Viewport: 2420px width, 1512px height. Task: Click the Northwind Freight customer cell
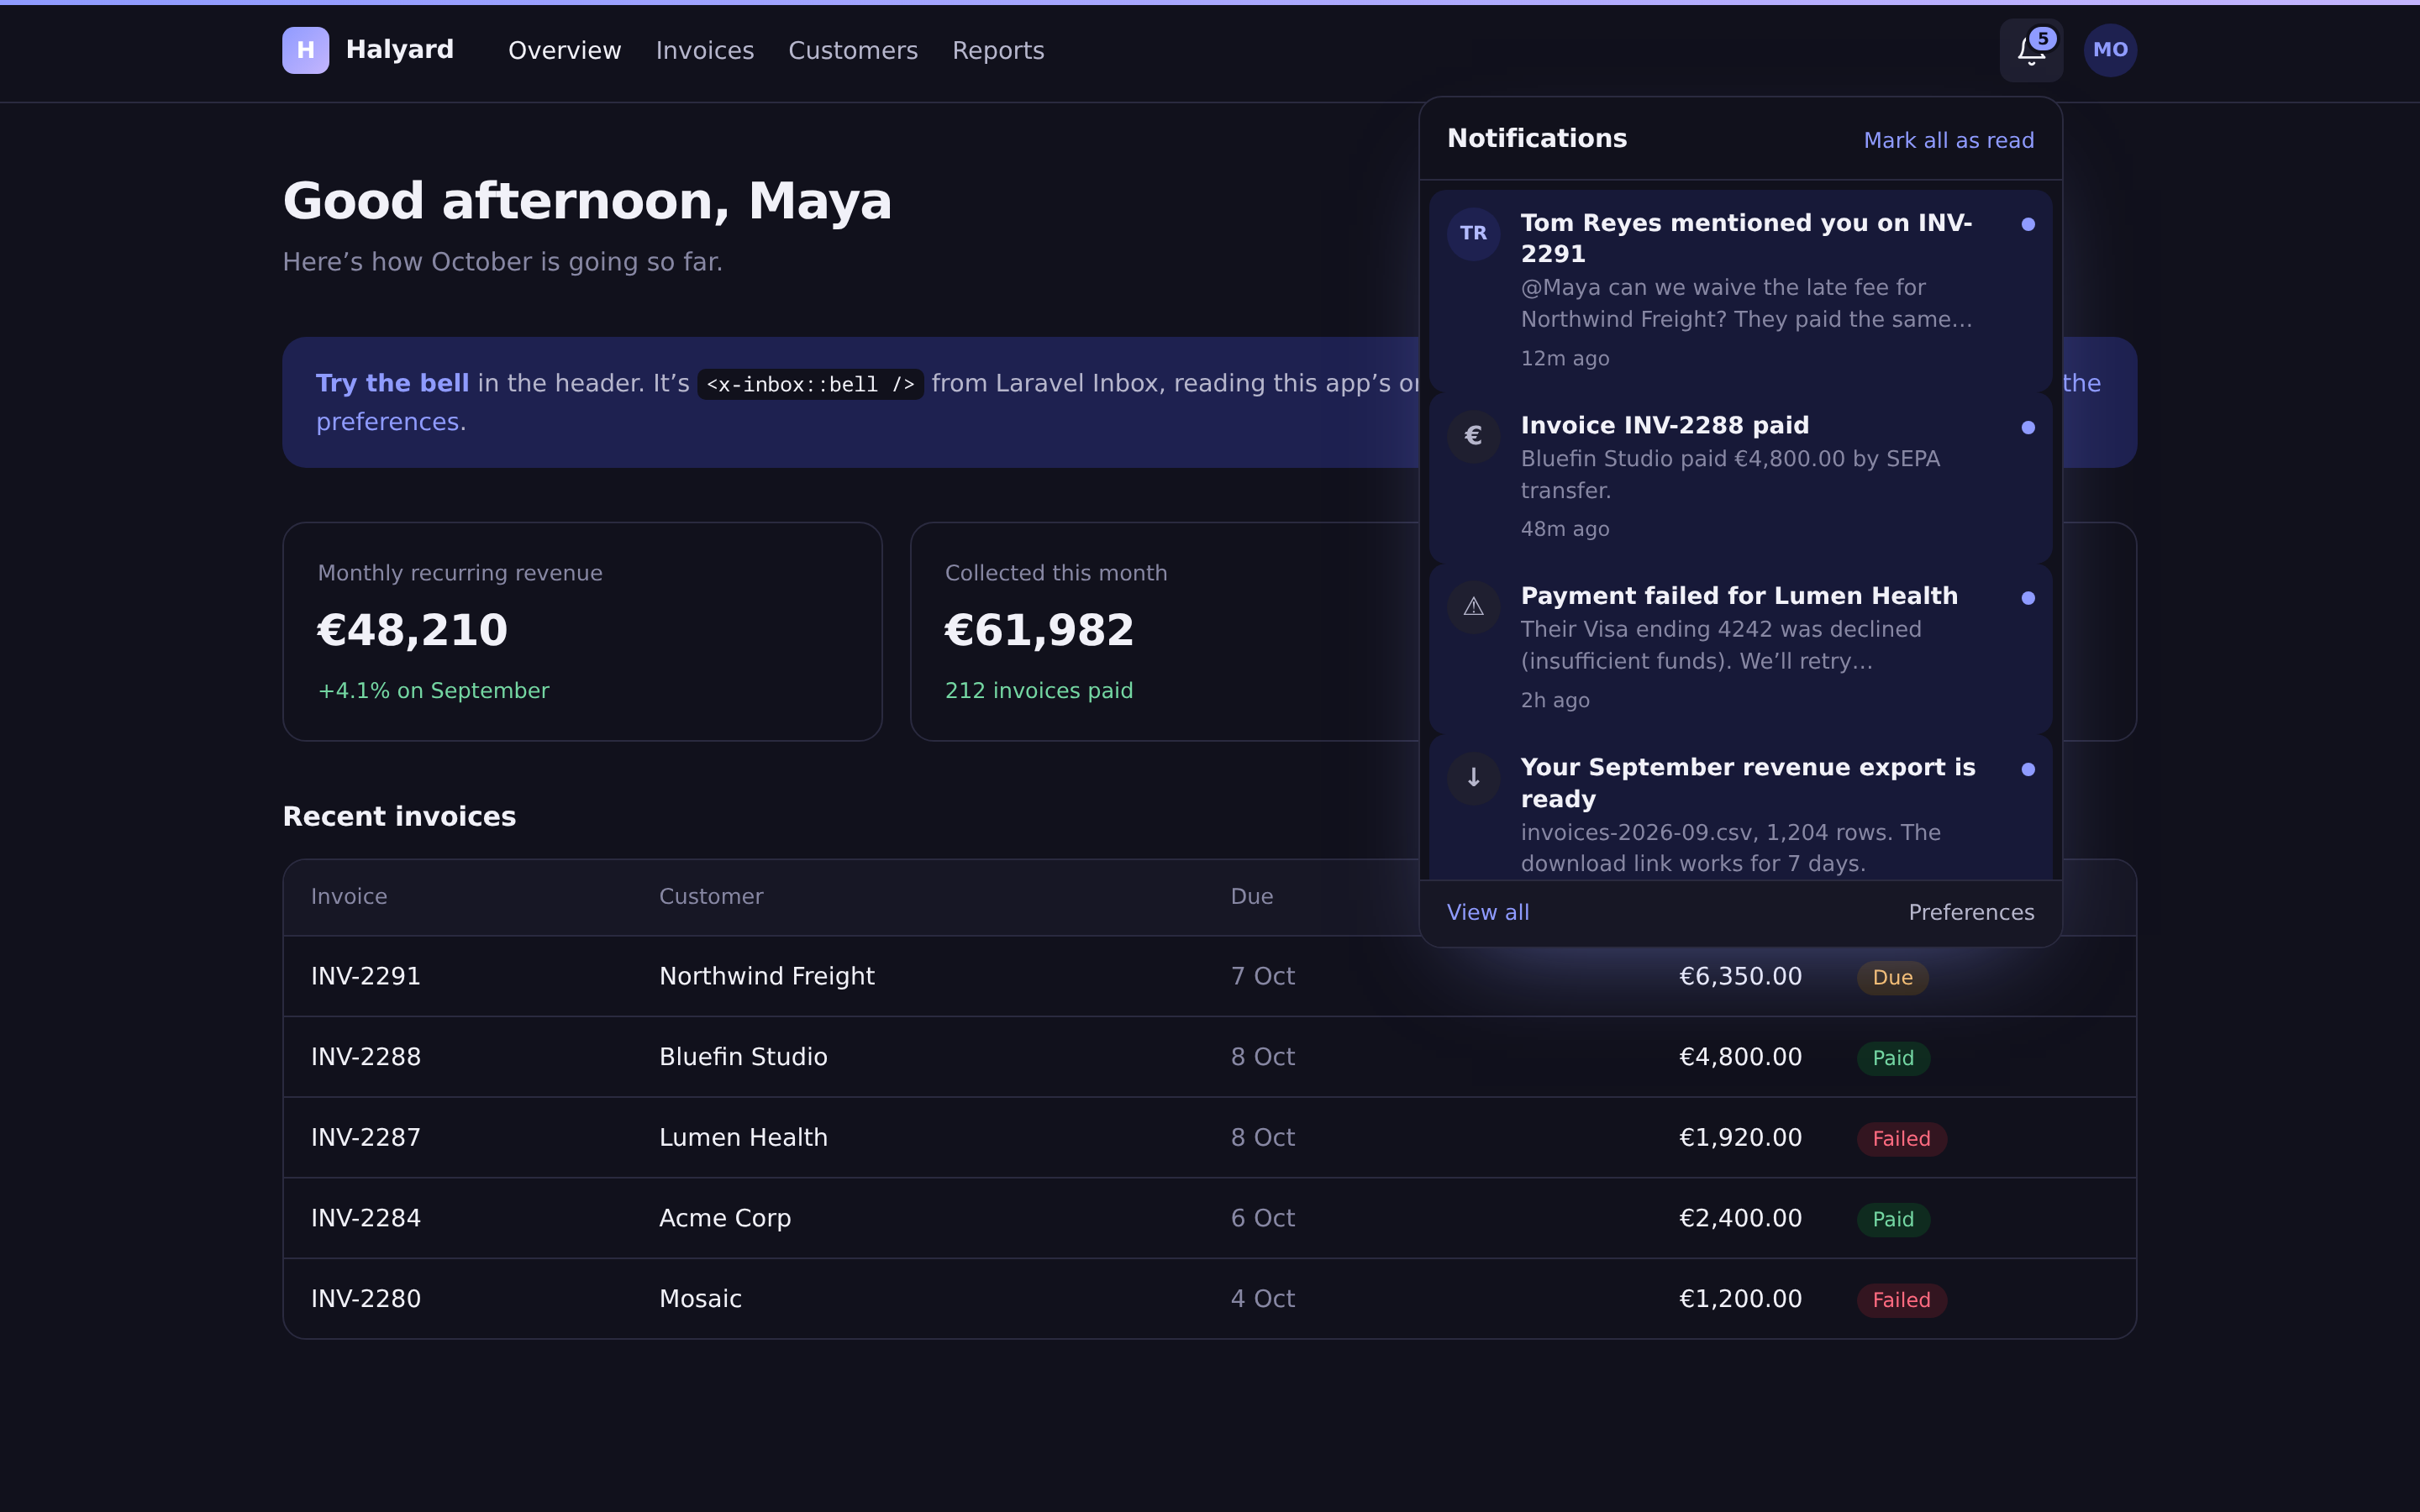pyautogui.click(x=767, y=976)
